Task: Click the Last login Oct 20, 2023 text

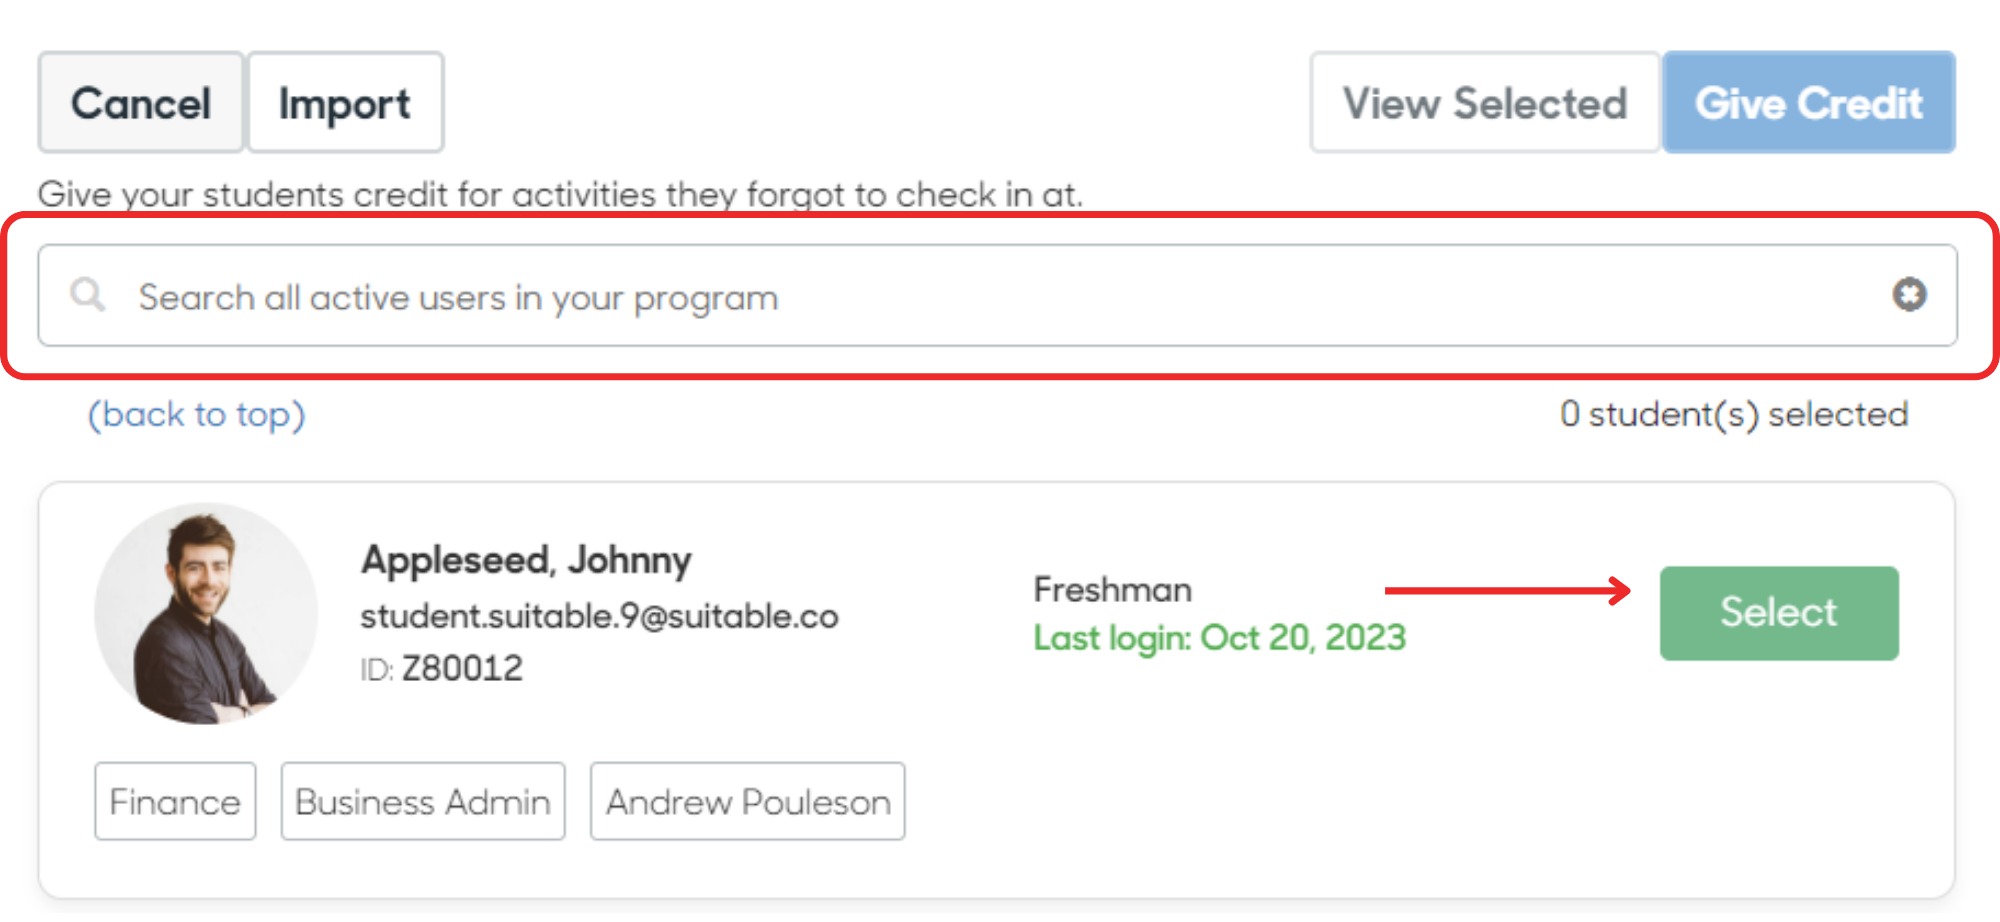Action: 1220,638
